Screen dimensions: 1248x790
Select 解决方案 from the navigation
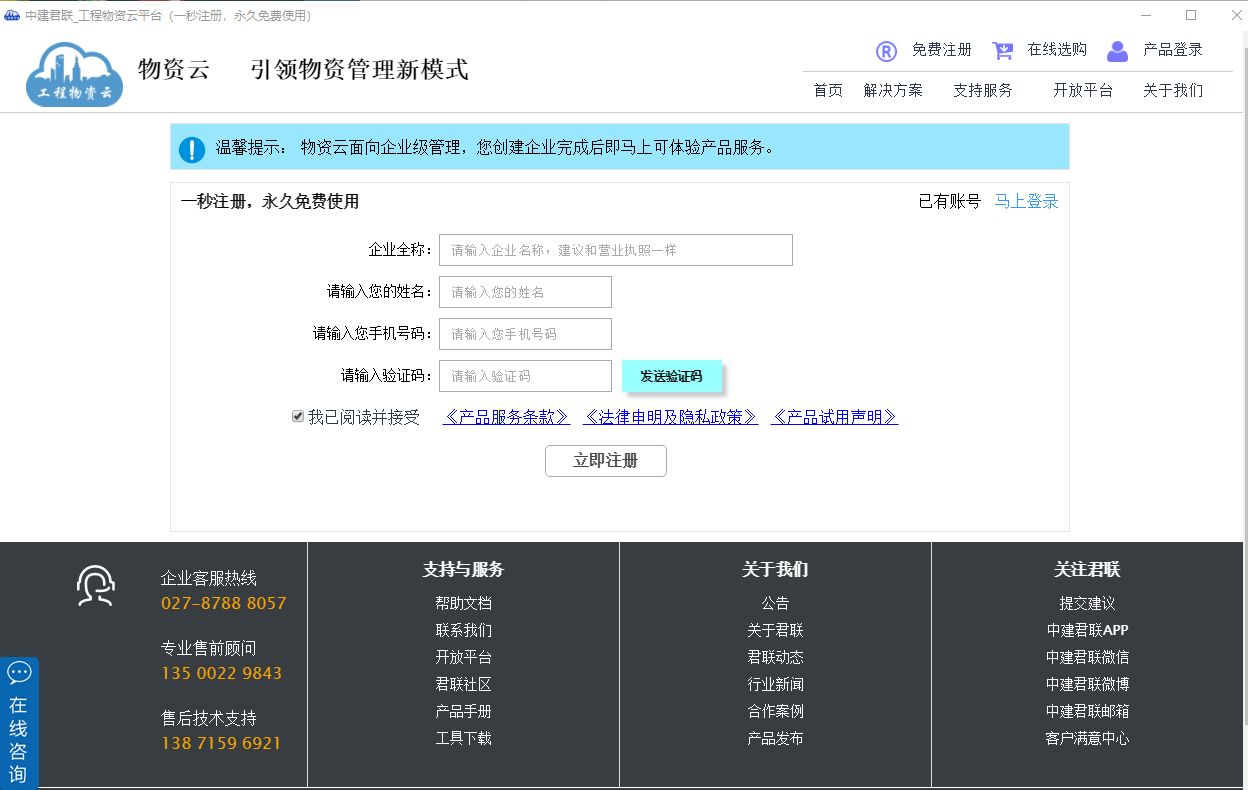click(x=893, y=89)
